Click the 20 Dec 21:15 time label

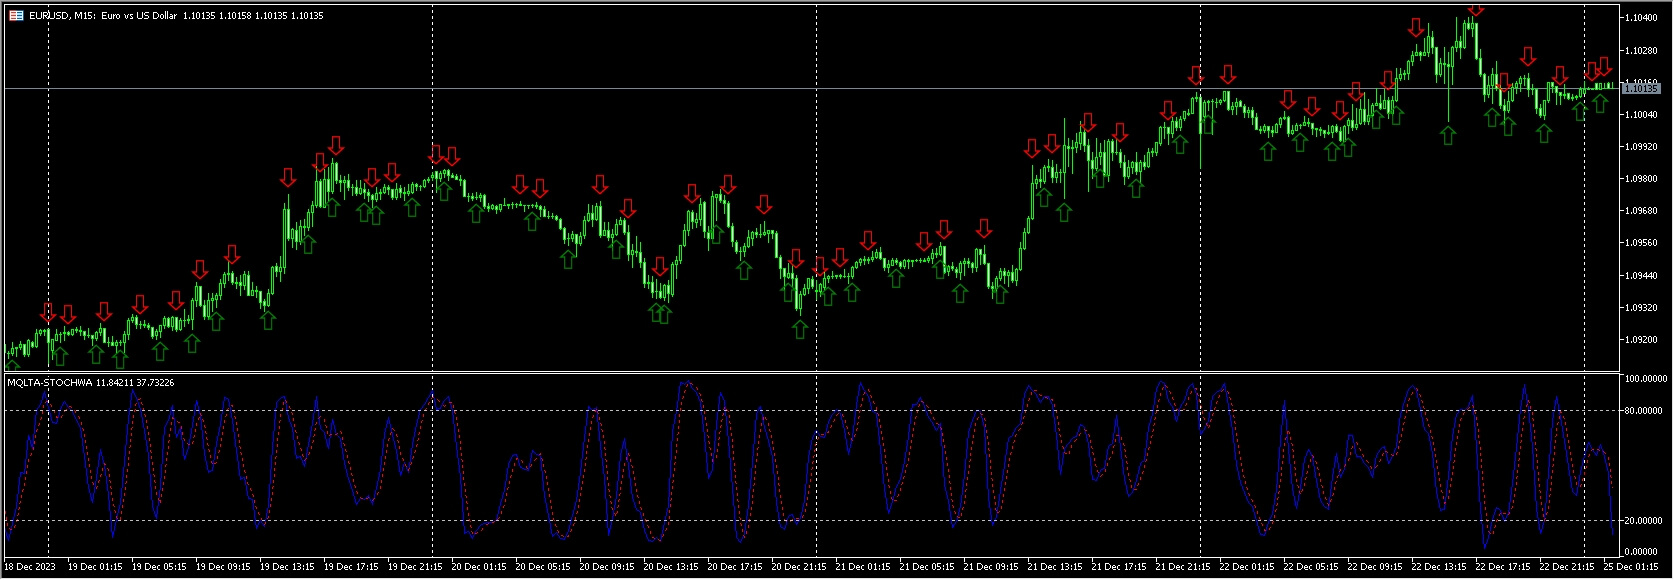799,567
